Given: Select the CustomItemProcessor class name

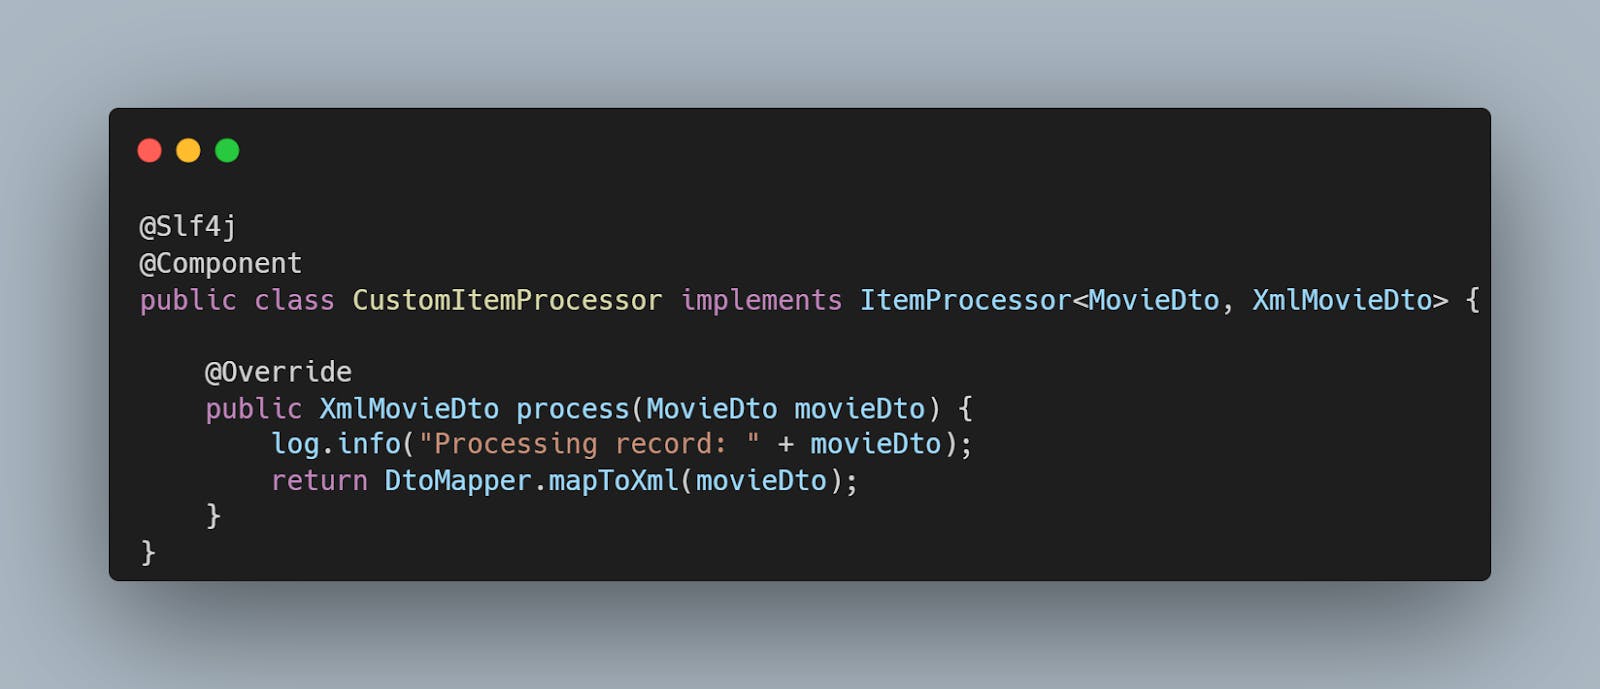Looking at the screenshot, I should [x=507, y=300].
